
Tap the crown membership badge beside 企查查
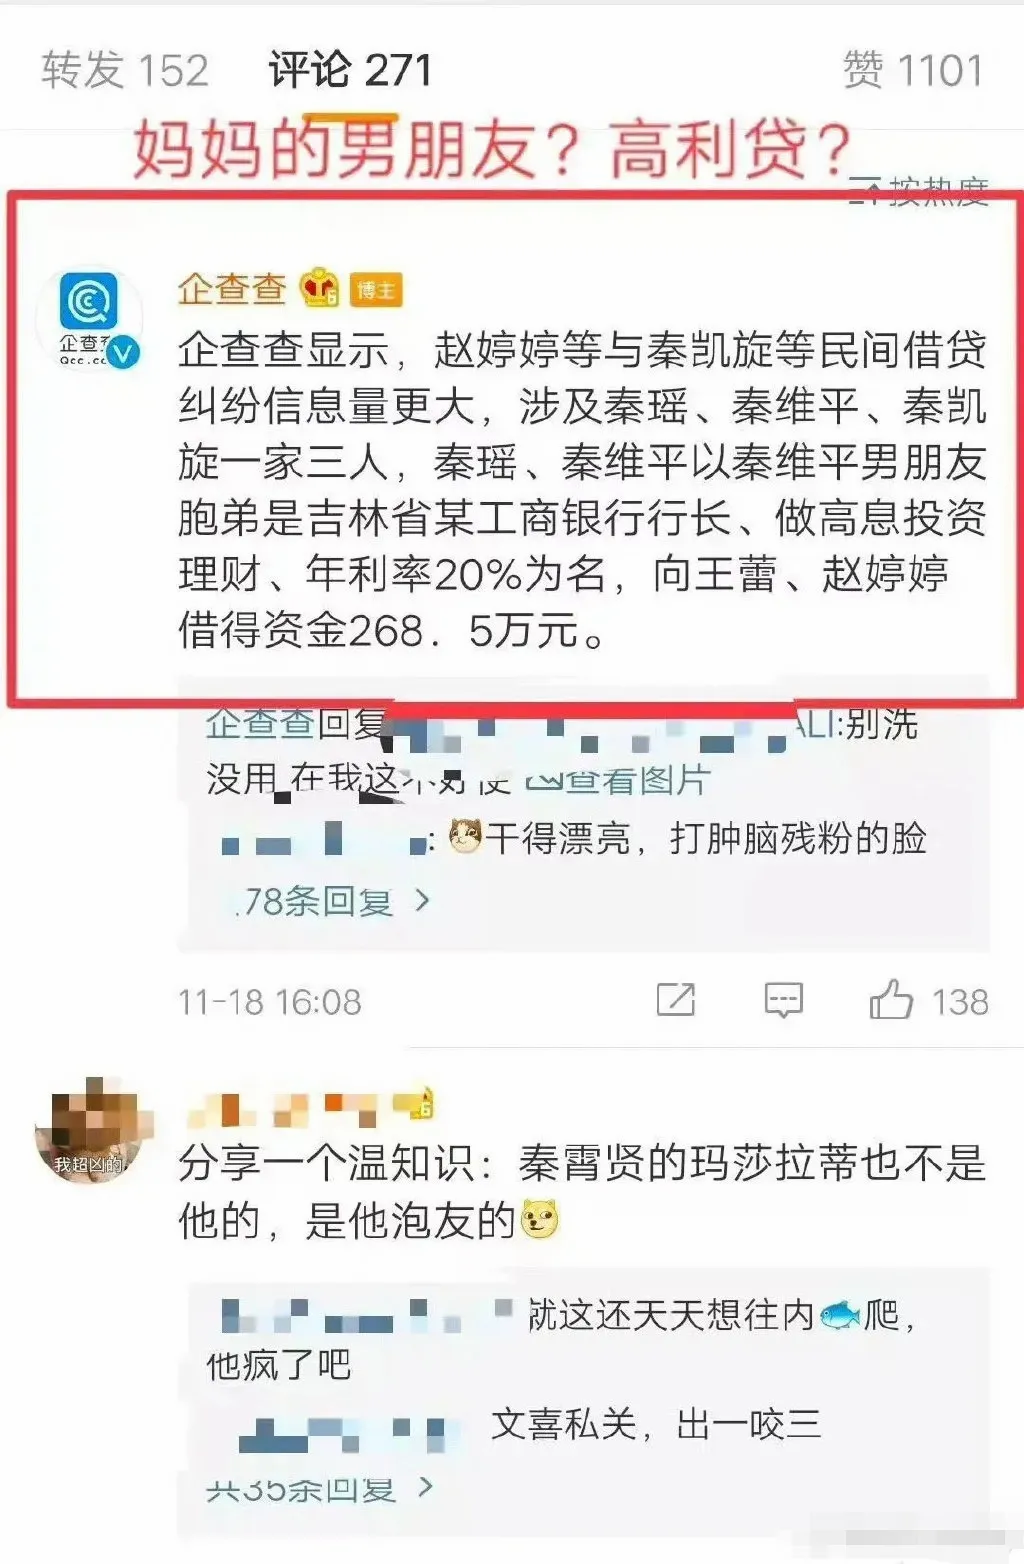[320, 288]
